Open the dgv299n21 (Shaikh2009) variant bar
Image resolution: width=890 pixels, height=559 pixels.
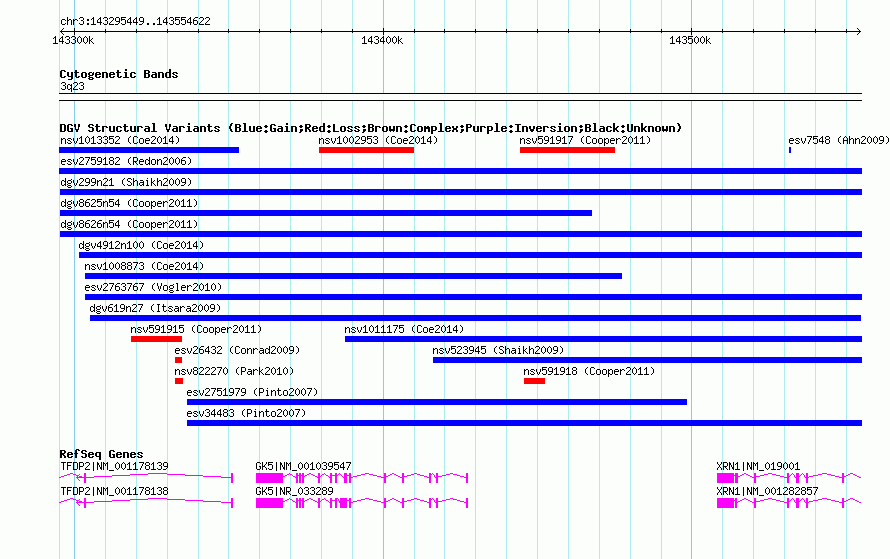[460, 192]
